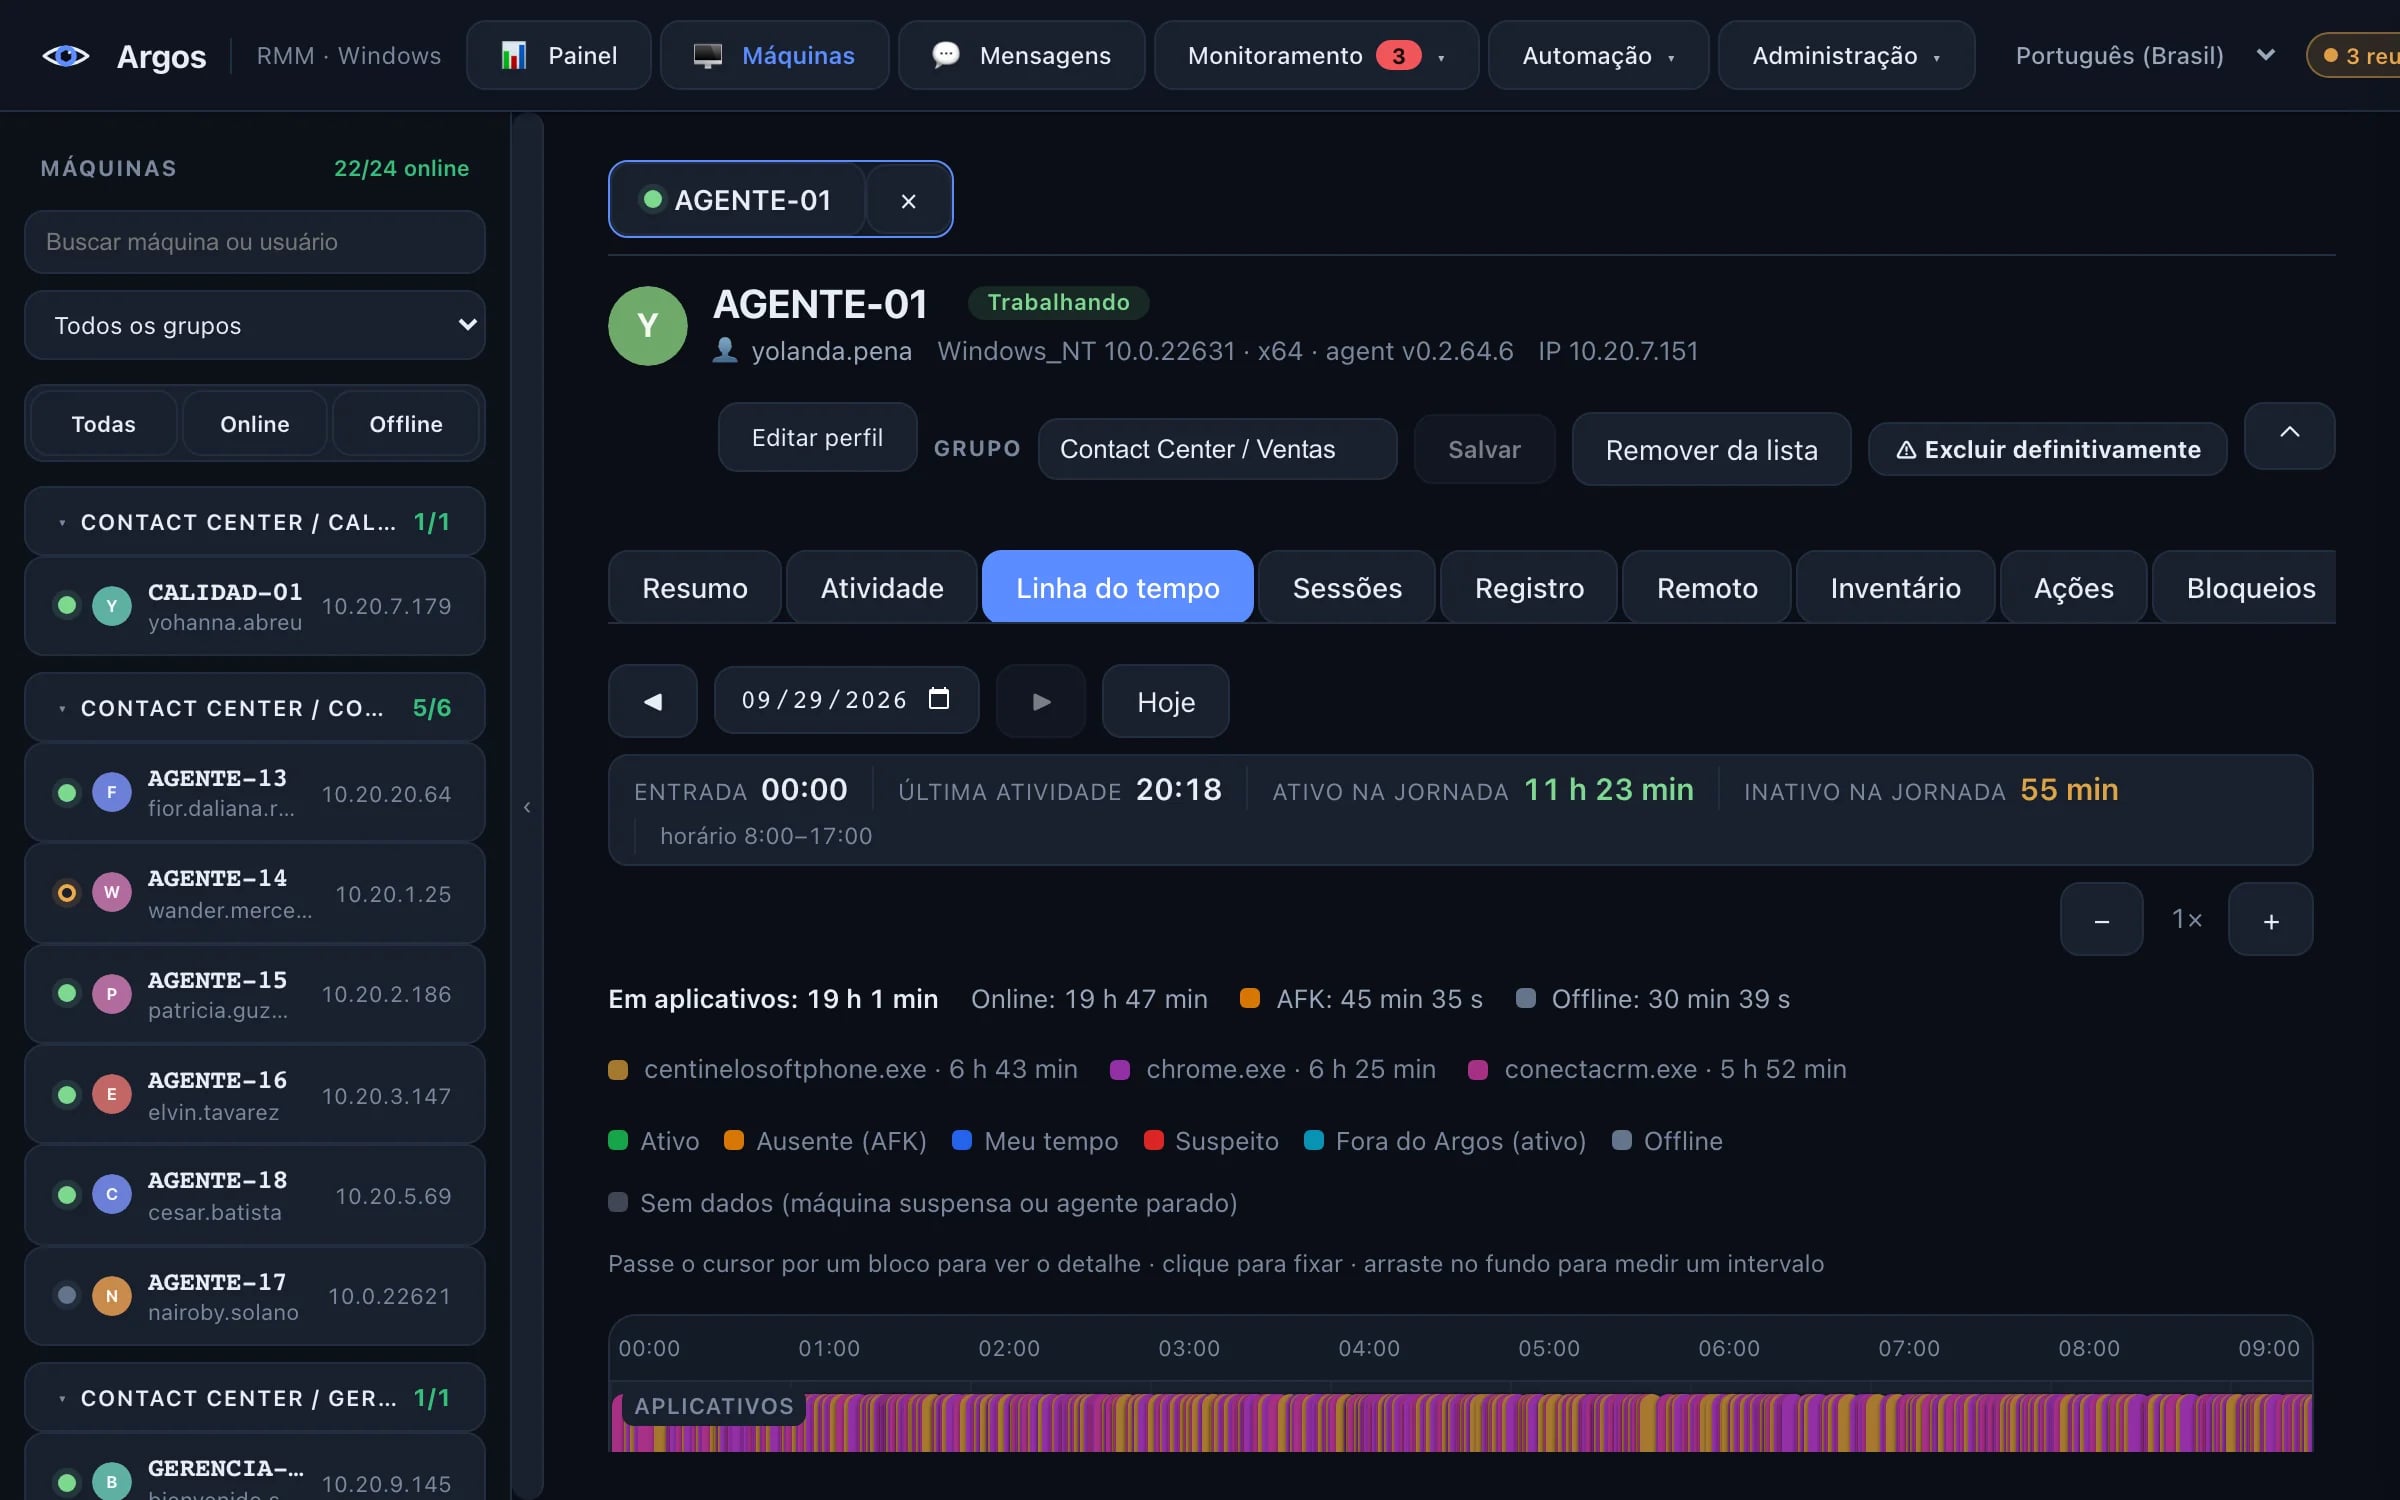Zoom in timeline with plus button
The height and width of the screenshot is (1500, 2400).
[x=2270, y=919]
